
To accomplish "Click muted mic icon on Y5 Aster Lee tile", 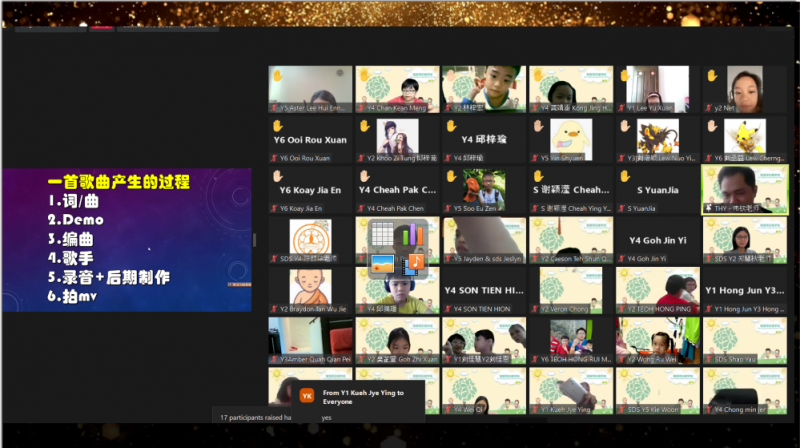I will (274, 107).
